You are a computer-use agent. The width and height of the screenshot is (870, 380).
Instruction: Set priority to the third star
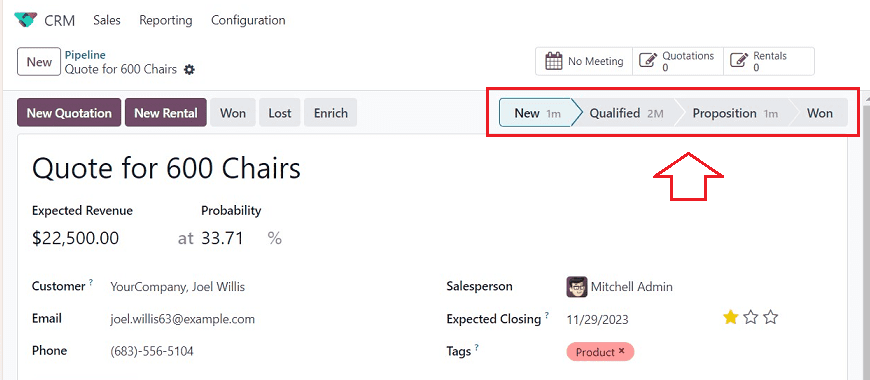(770, 317)
